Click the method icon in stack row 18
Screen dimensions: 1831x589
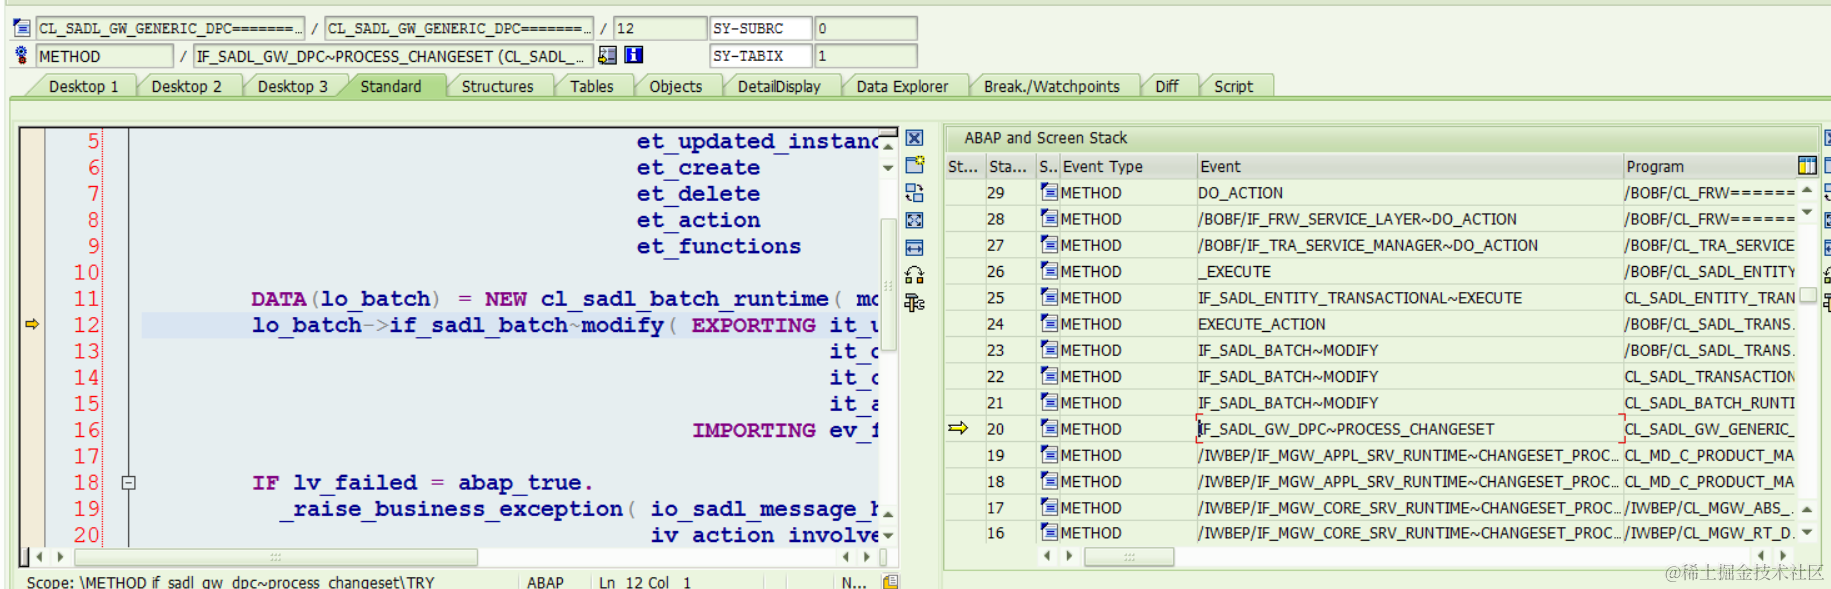pyautogui.click(x=1049, y=481)
